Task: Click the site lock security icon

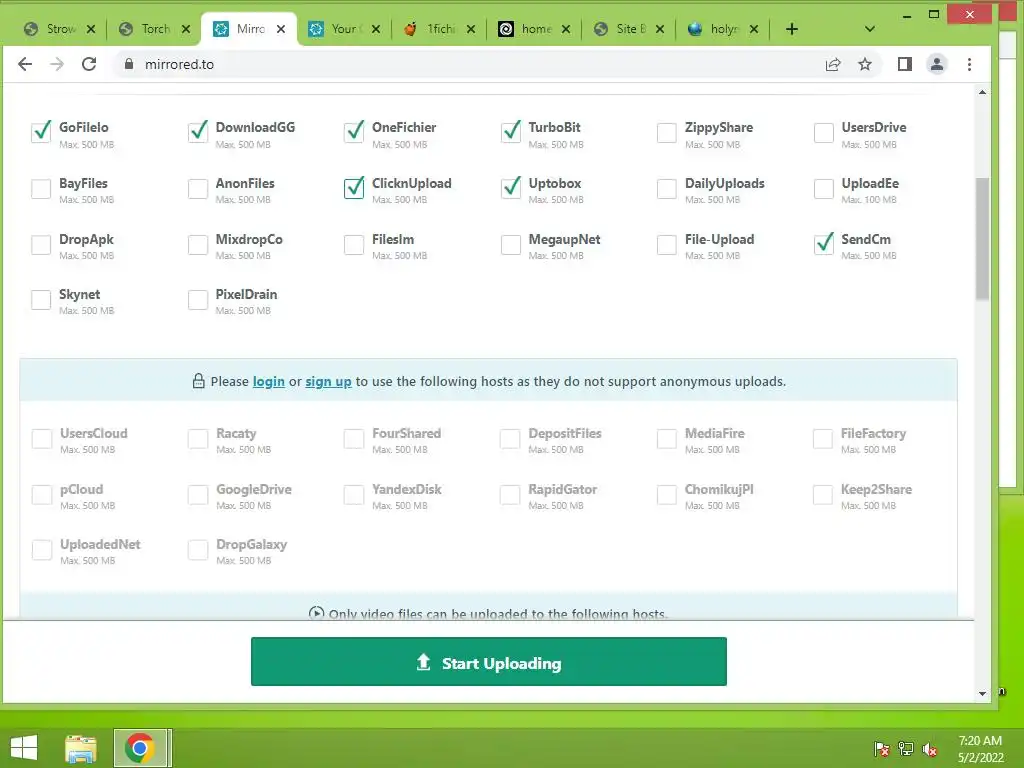Action: click(129, 64)
